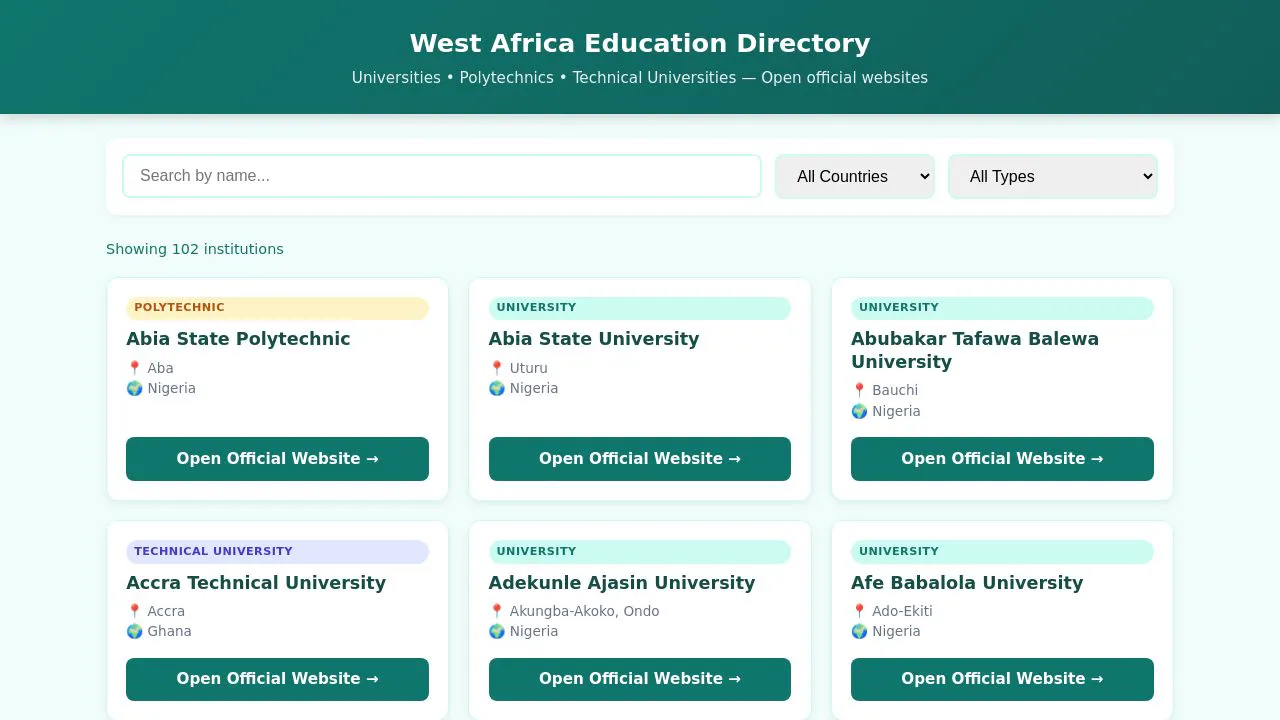Click the pin icon next to Aba
The height and width of the screenshot is (720, 1280).
[x=134, y=368]
